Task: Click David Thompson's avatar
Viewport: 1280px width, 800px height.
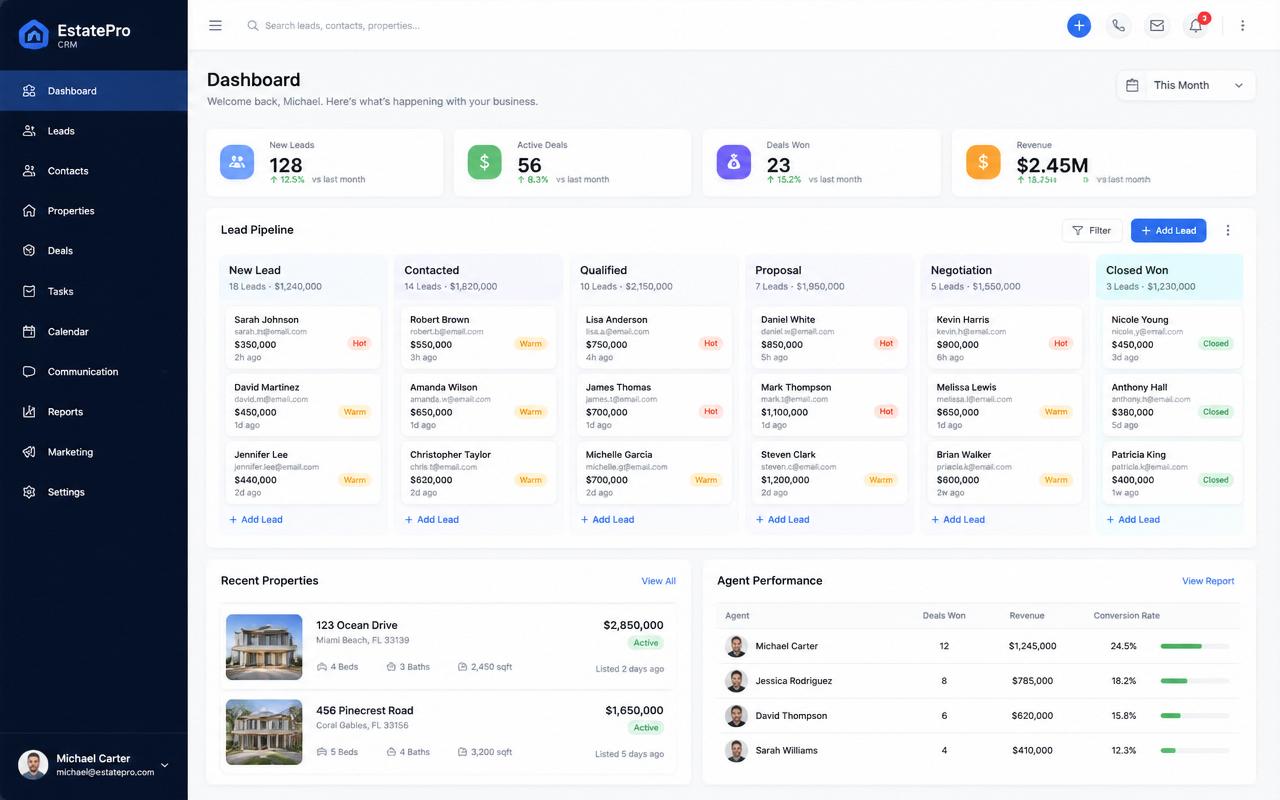Action: tap(736, 716)
